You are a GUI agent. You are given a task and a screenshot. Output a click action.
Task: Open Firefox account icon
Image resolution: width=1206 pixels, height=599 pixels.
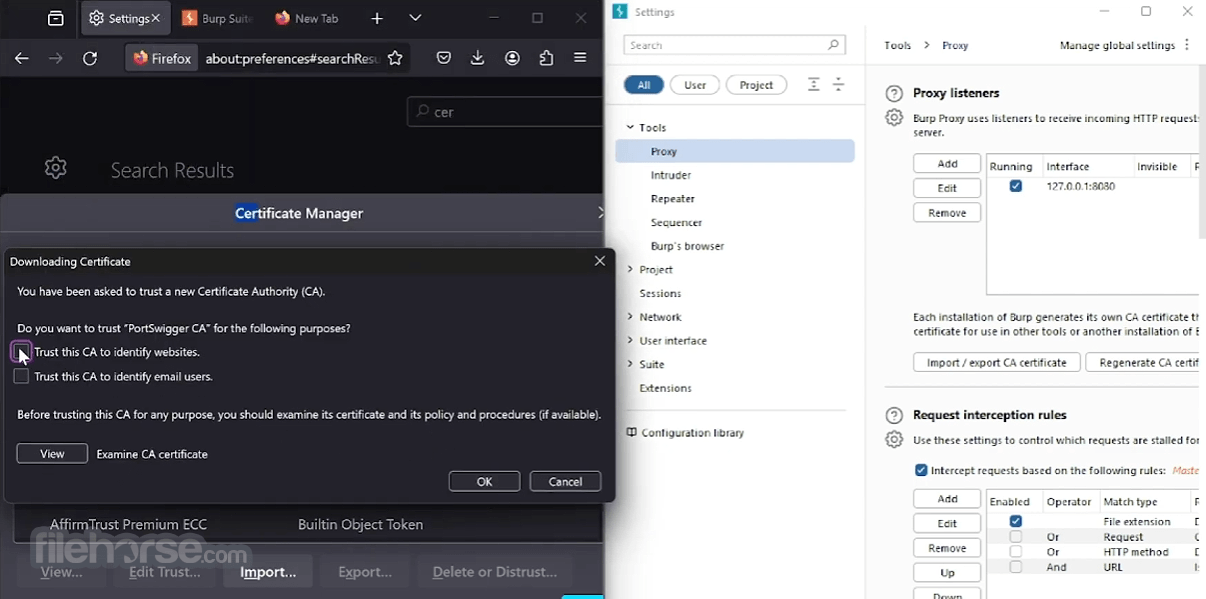(x=512, y=59)
